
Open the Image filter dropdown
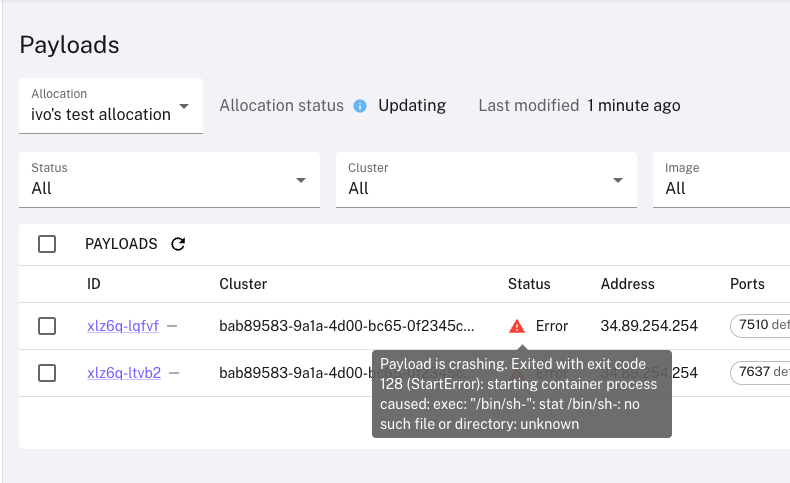point(721,180)
